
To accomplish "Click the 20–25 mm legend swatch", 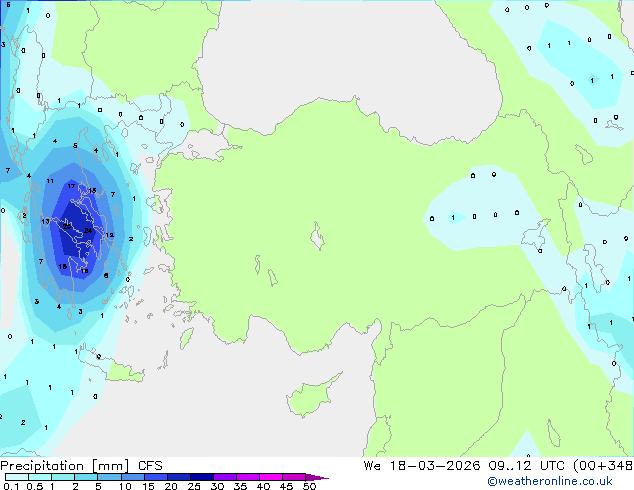I will 178,477.
